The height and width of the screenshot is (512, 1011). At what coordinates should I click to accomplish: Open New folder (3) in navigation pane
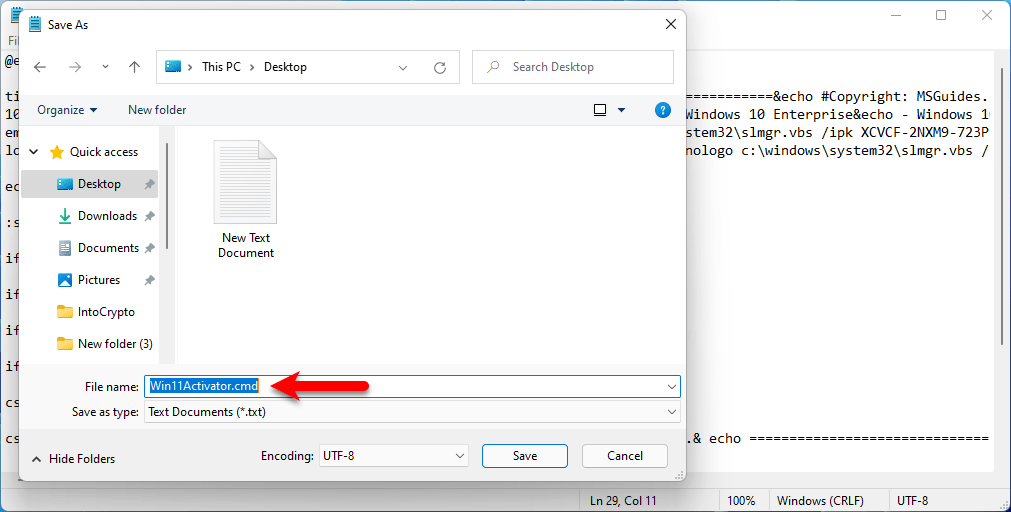click(105, 344)
